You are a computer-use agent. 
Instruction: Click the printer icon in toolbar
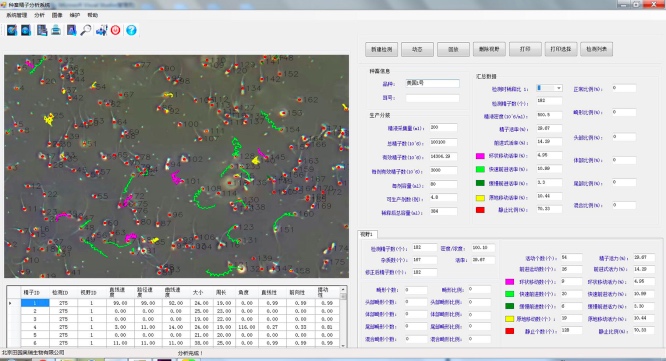click(56, 30)
